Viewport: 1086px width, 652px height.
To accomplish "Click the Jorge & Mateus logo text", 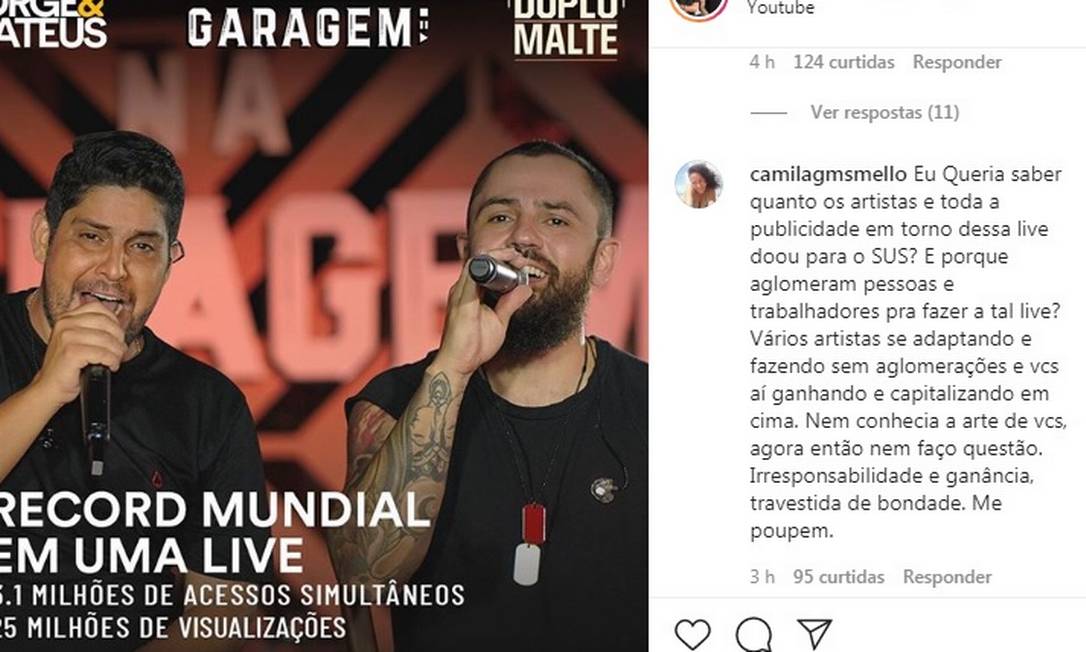I will click(53, 24).
